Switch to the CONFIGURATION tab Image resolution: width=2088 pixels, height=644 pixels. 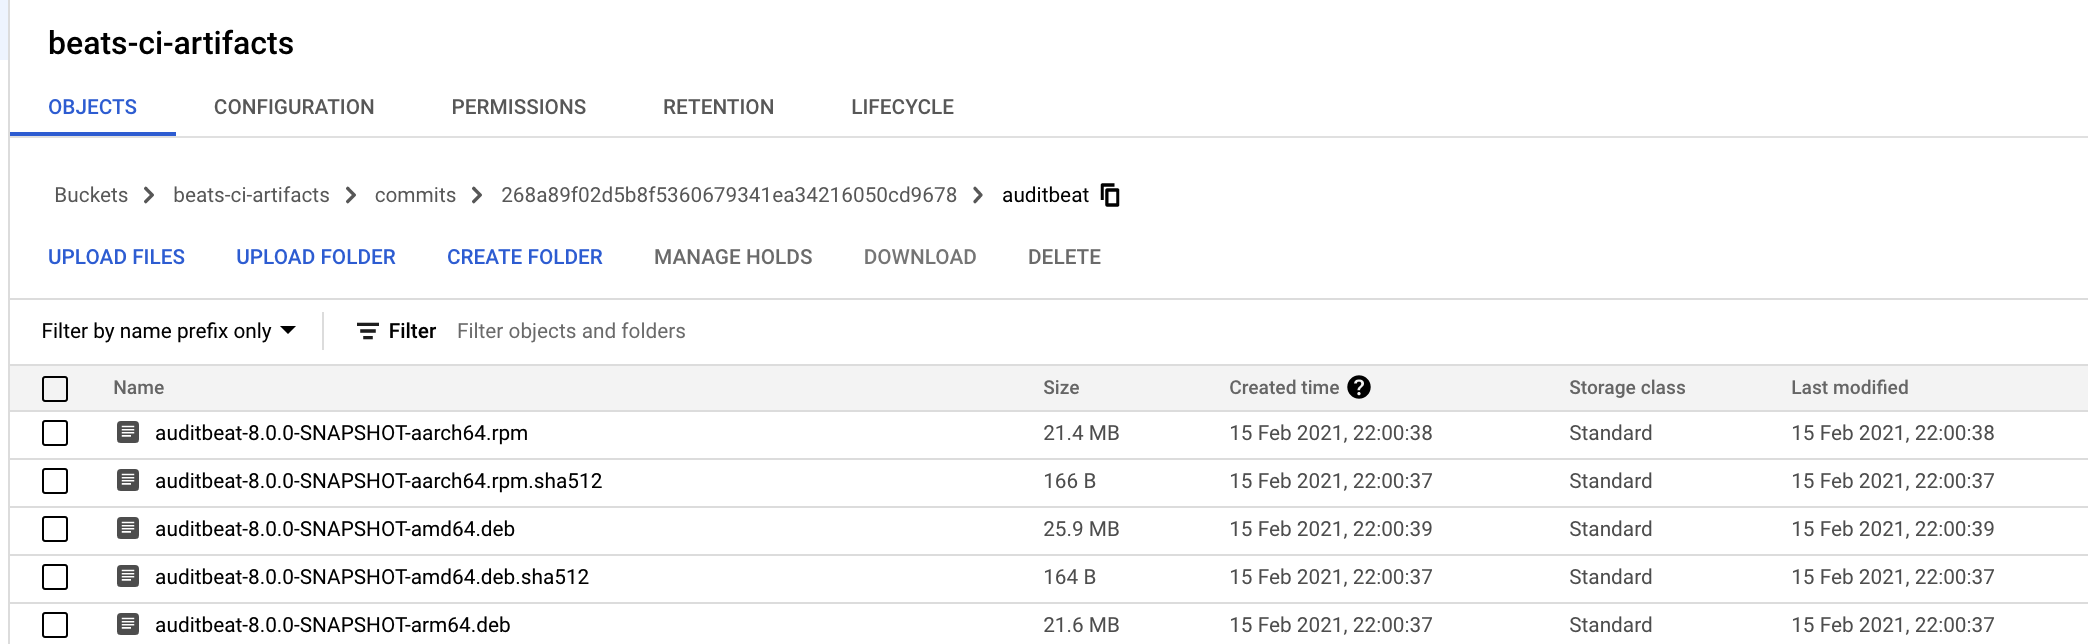[x=294, y=107]
